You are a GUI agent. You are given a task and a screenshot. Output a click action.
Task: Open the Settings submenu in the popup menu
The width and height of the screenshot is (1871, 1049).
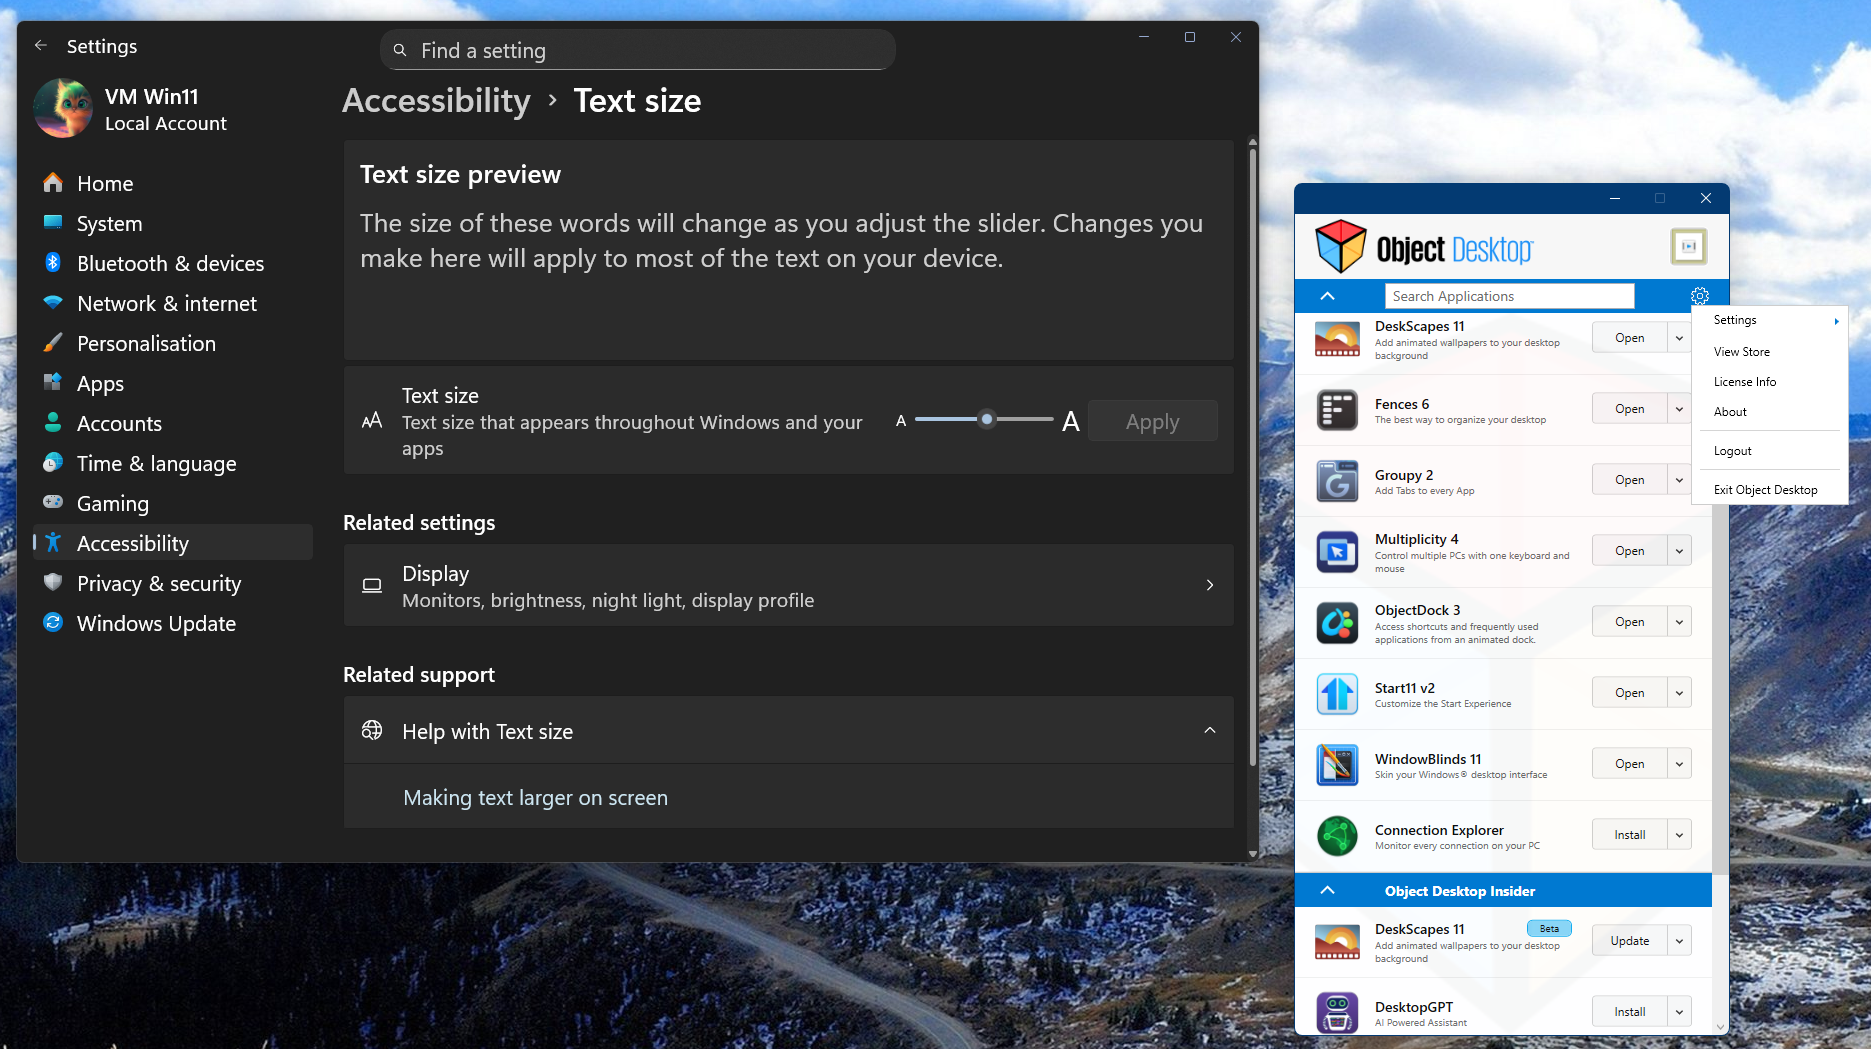coord(1770,320)
